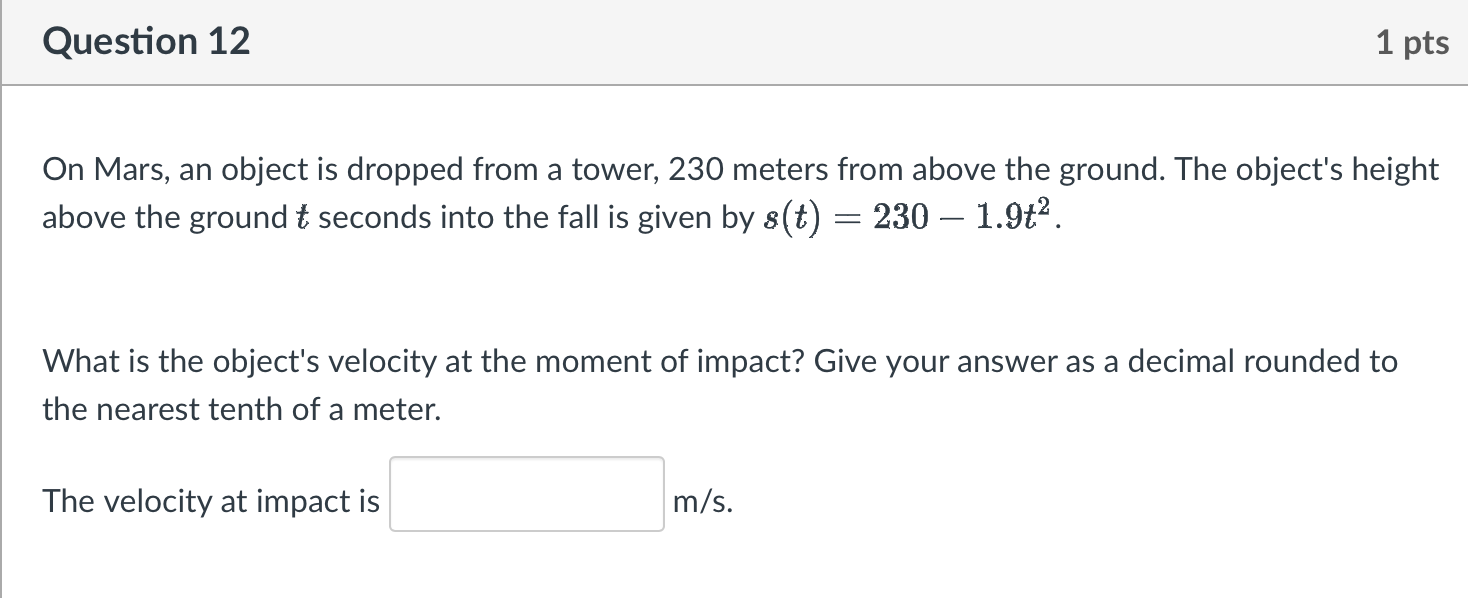Screen dimensions: 1468x598
Task: Click the "1 pts" point value label
Action: [1413, 41]
